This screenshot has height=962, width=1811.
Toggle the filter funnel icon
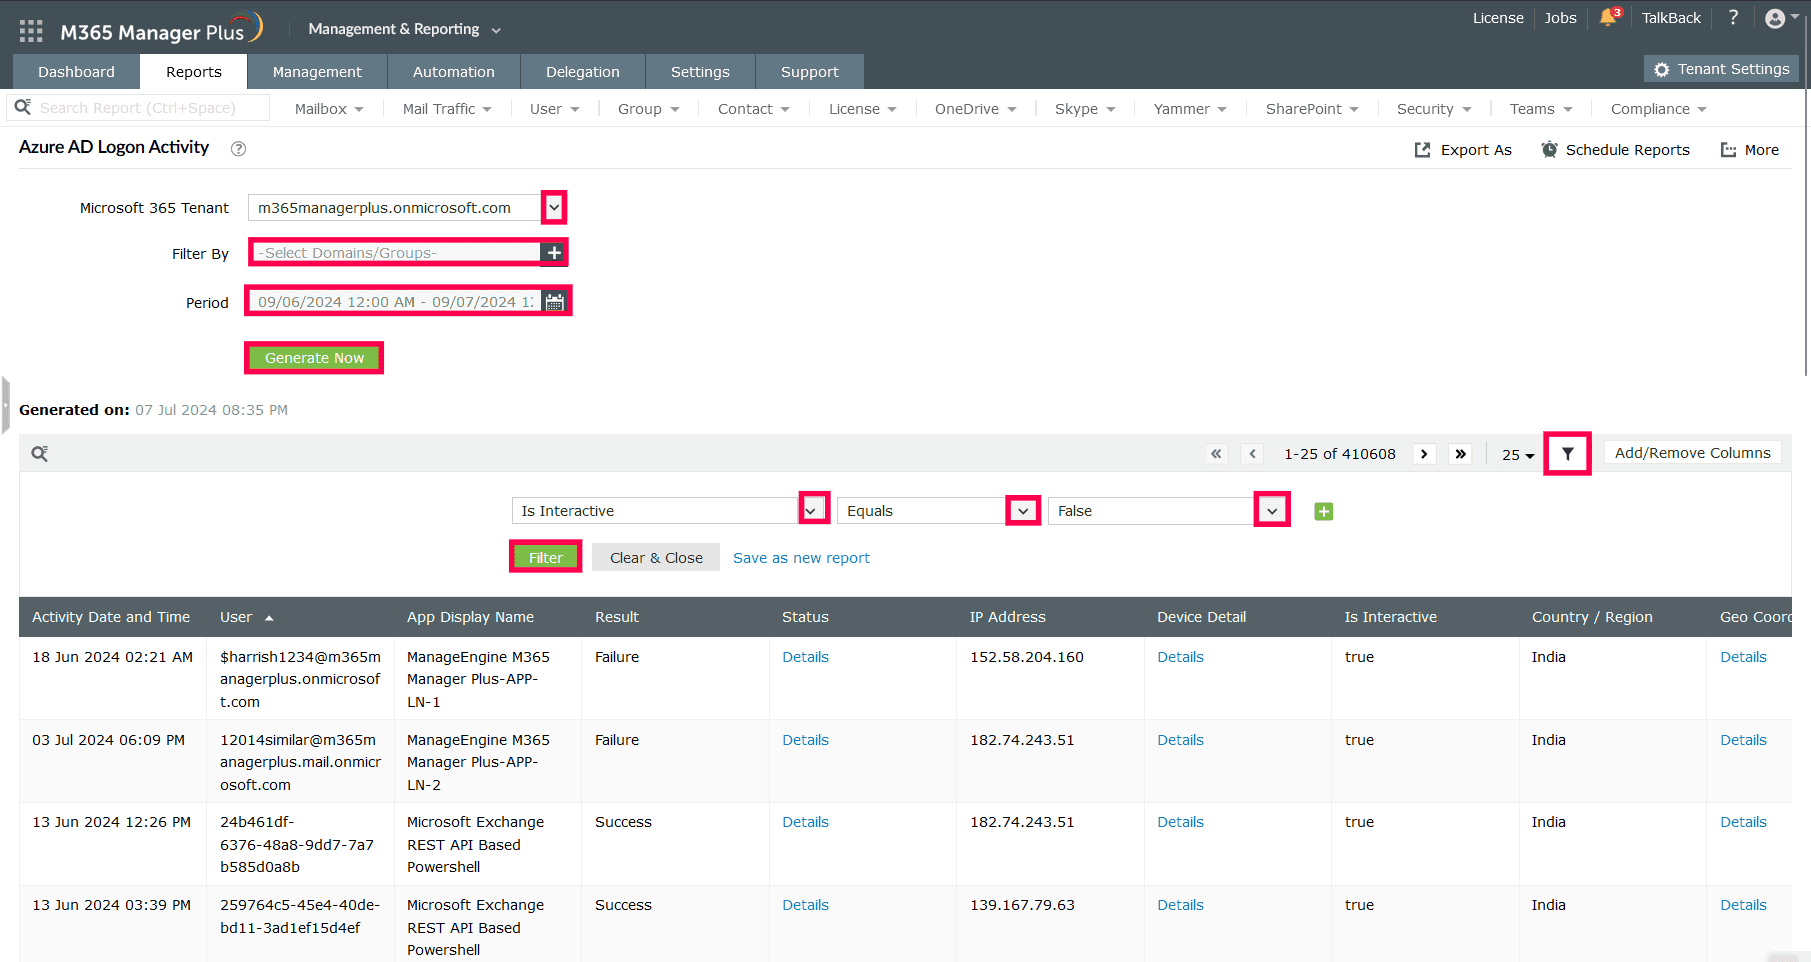click(x=1567, y=453)
